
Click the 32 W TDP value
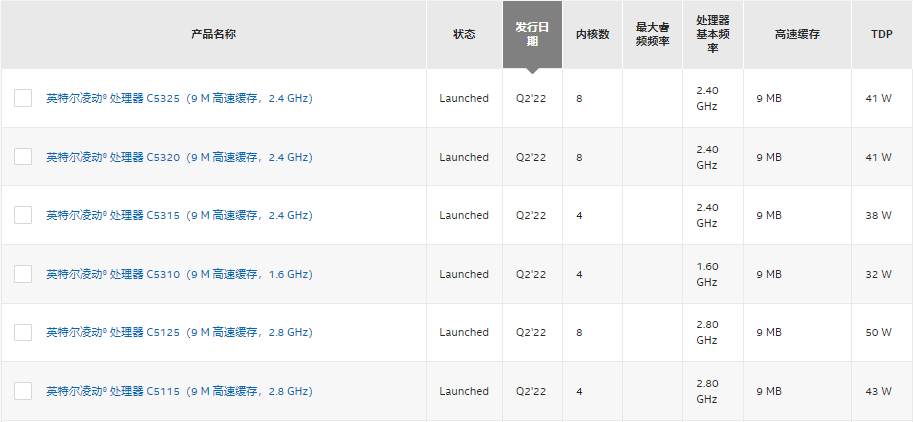click(879, 274)
